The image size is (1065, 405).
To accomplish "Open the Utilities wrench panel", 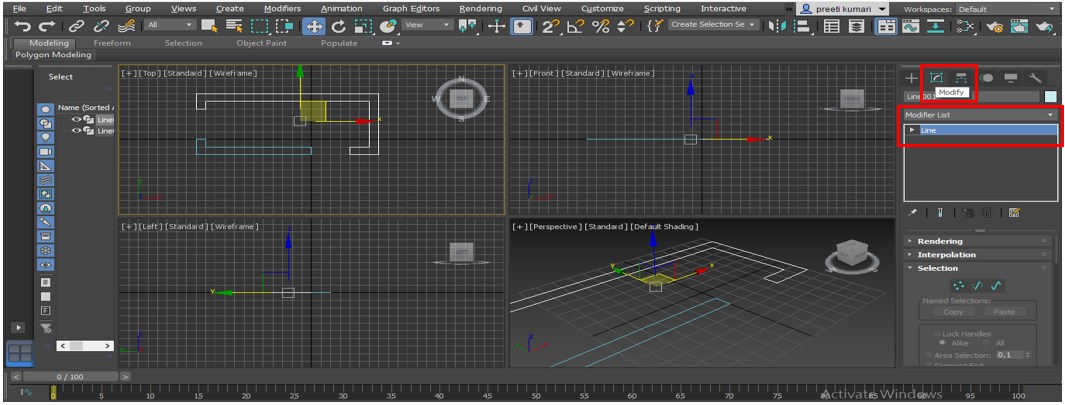I will pyautogui.click(x=1036, y=78).
